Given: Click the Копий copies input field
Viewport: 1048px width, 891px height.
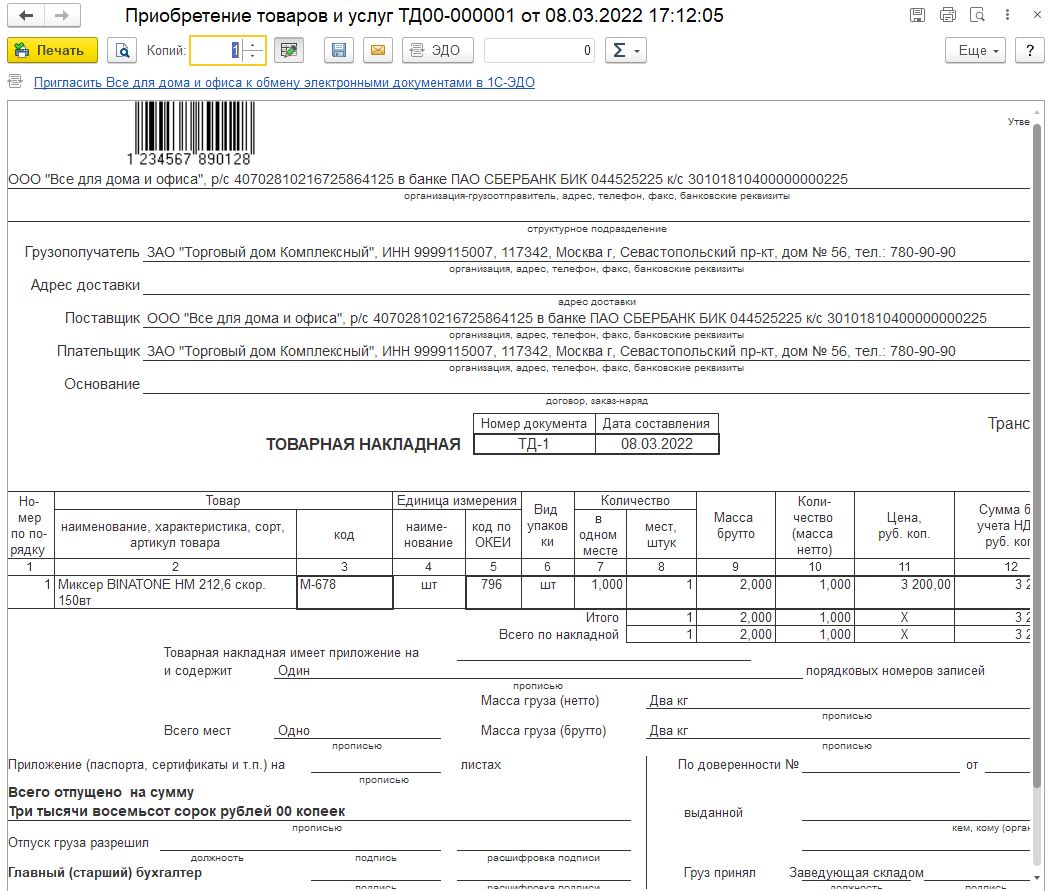Looking at the screenshot, I should 215,50.
